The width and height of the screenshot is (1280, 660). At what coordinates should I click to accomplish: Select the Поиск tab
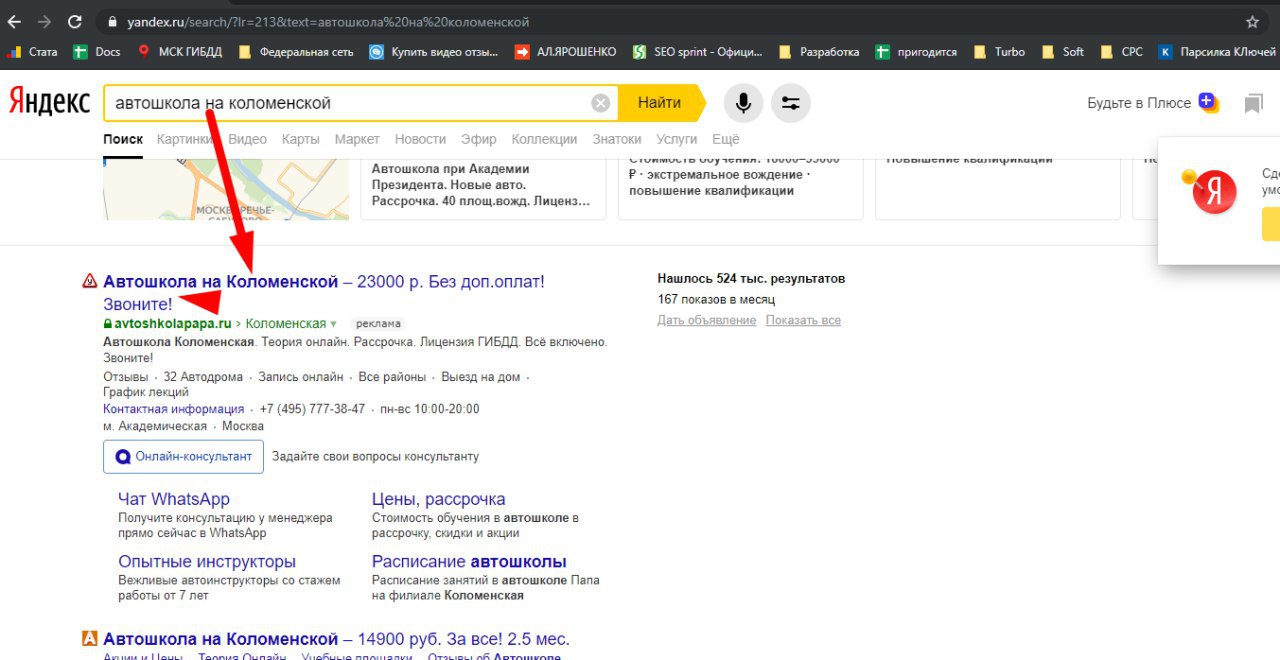point(123,139)
